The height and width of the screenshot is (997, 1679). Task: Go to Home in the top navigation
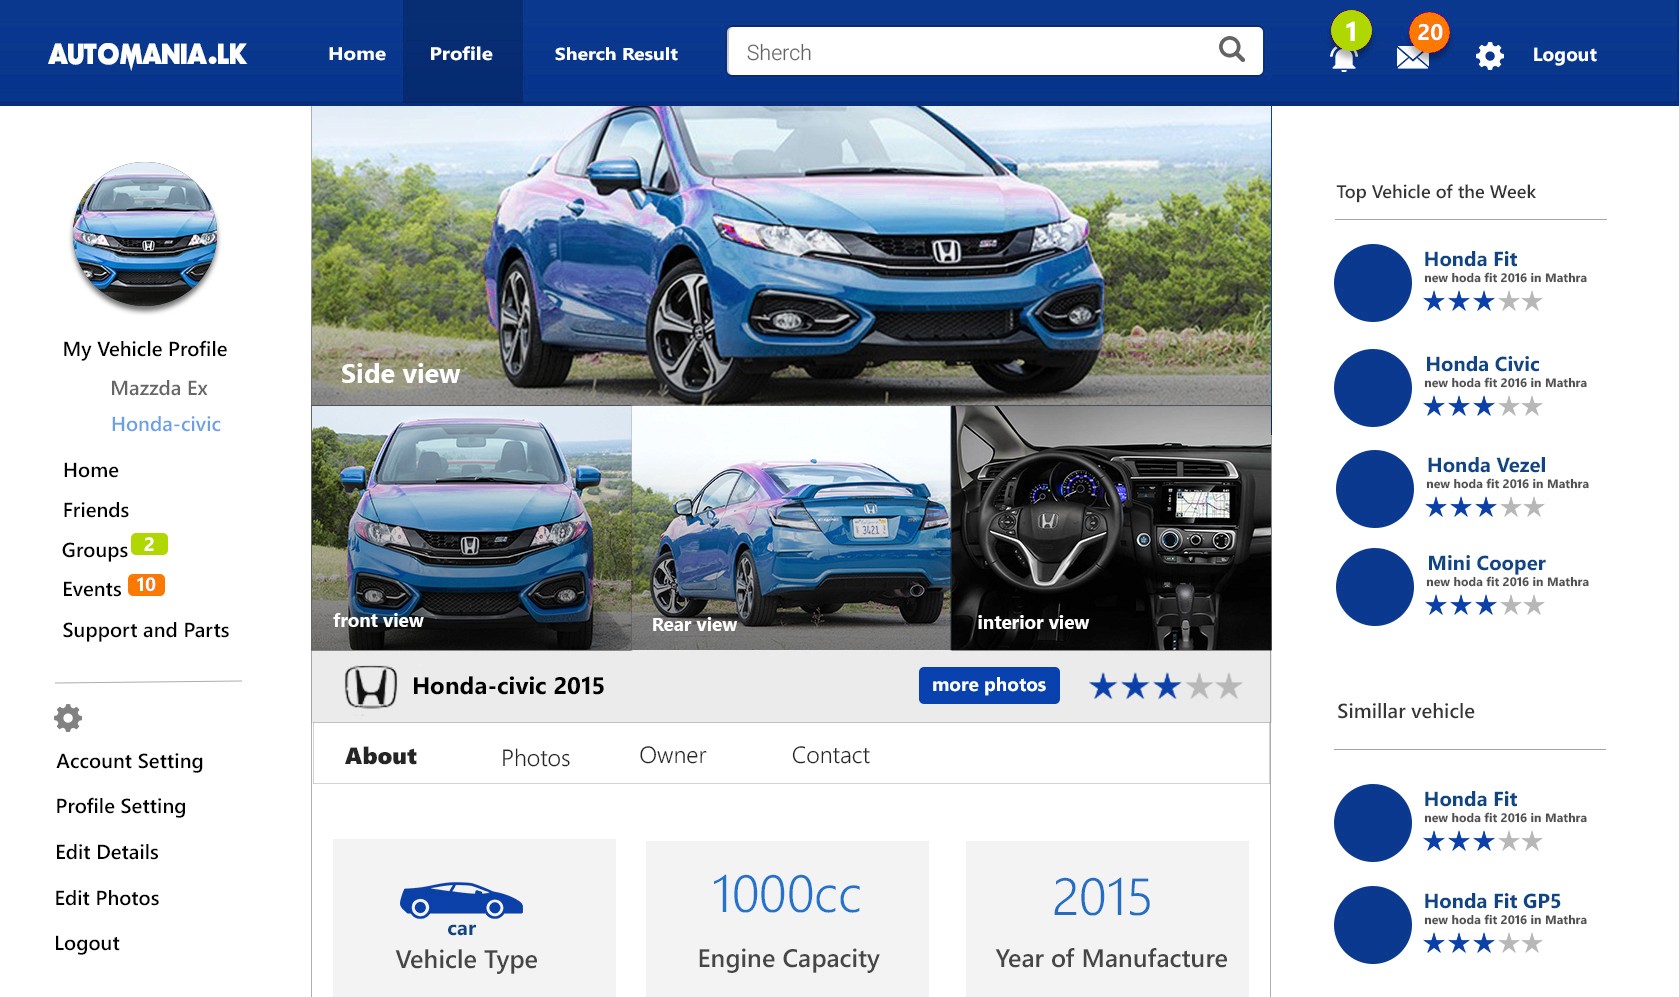357,54
